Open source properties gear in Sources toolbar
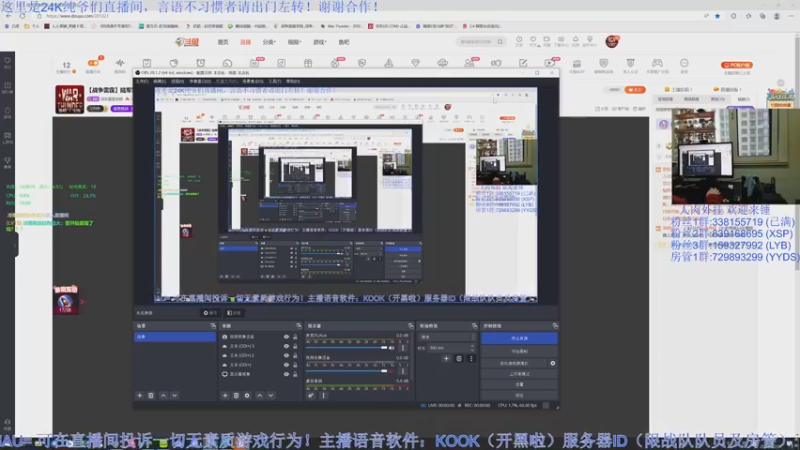The height and width of the screenshot is (450, 800). point(247,395)
